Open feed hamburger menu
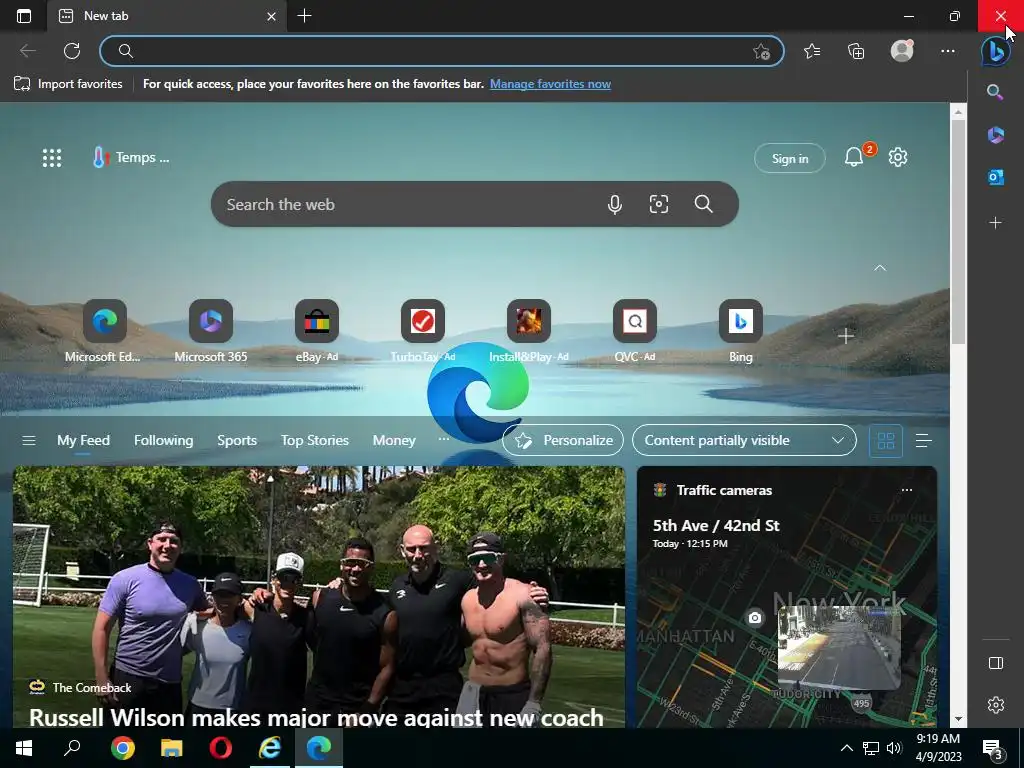 coord(29,441)
